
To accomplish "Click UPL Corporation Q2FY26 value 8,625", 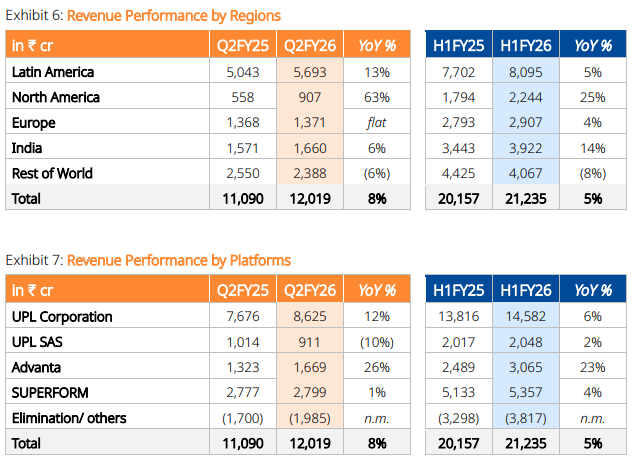I will pyautogui.click(x=307, y=316).
